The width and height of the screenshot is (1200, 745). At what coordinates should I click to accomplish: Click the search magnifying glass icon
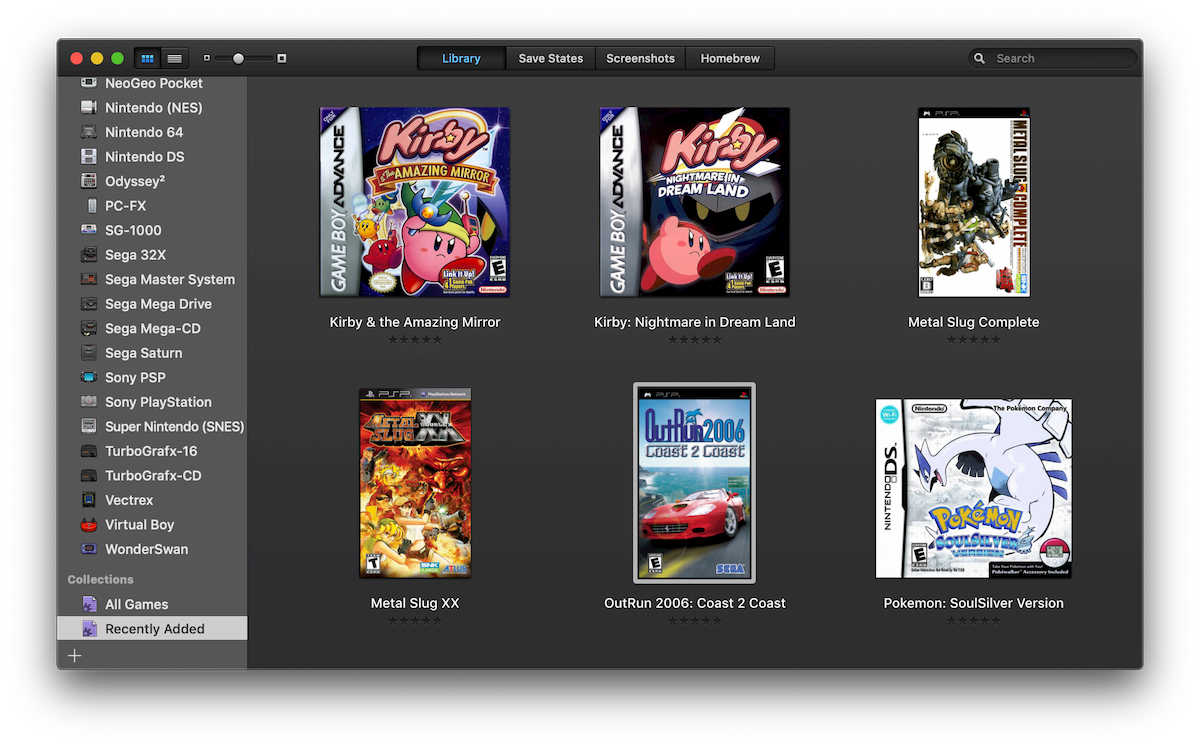click(x=980, y=59)
